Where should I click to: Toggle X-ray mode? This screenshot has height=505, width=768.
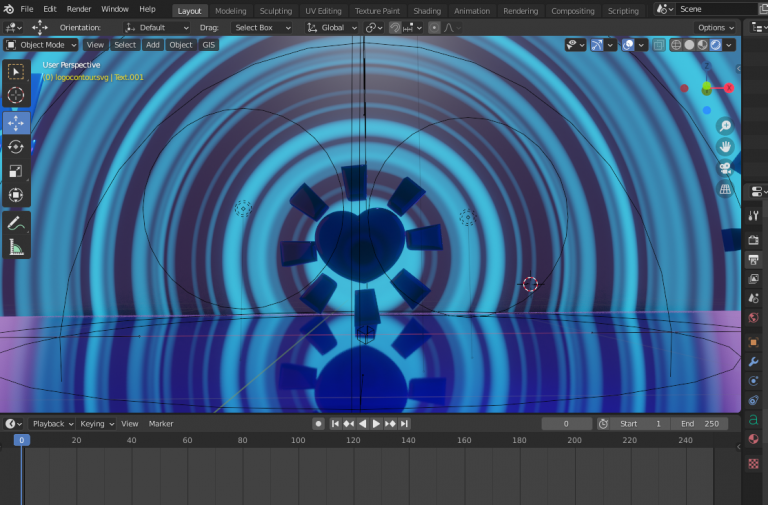click(659, 46)
